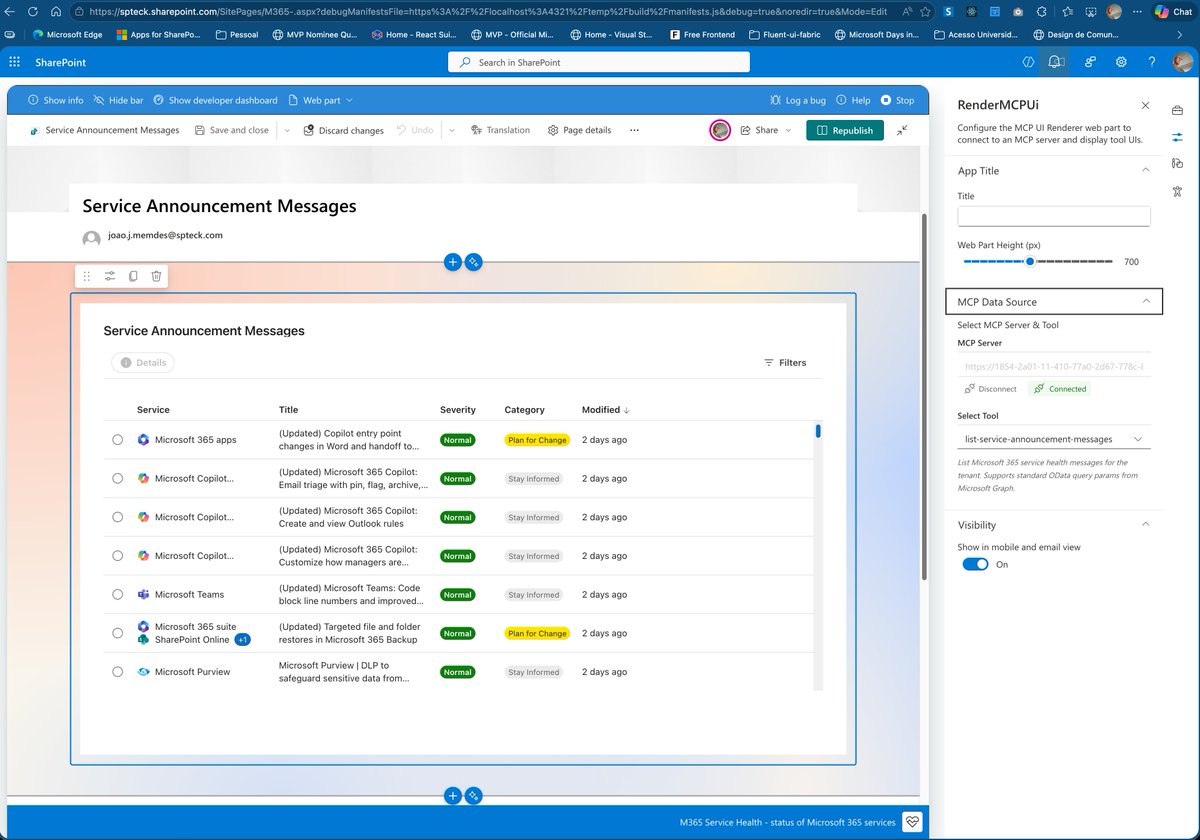Image resolution: width=1200 pixels, height=840 pixels.
Task: Click the Republish button
Action: (844, 130)
